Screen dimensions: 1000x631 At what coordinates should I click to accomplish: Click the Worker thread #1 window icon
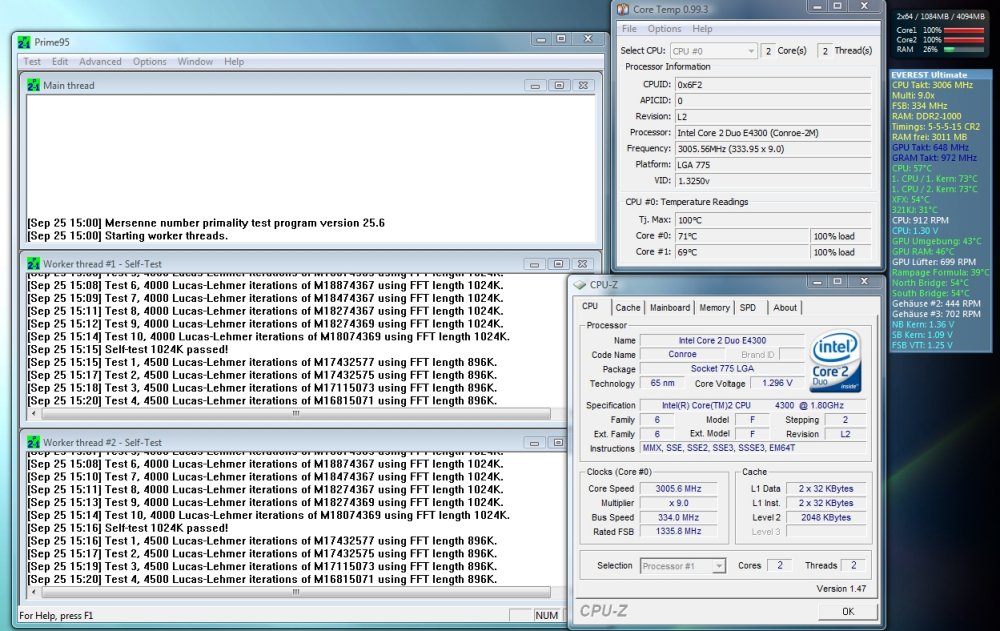(x=34, y=264)
